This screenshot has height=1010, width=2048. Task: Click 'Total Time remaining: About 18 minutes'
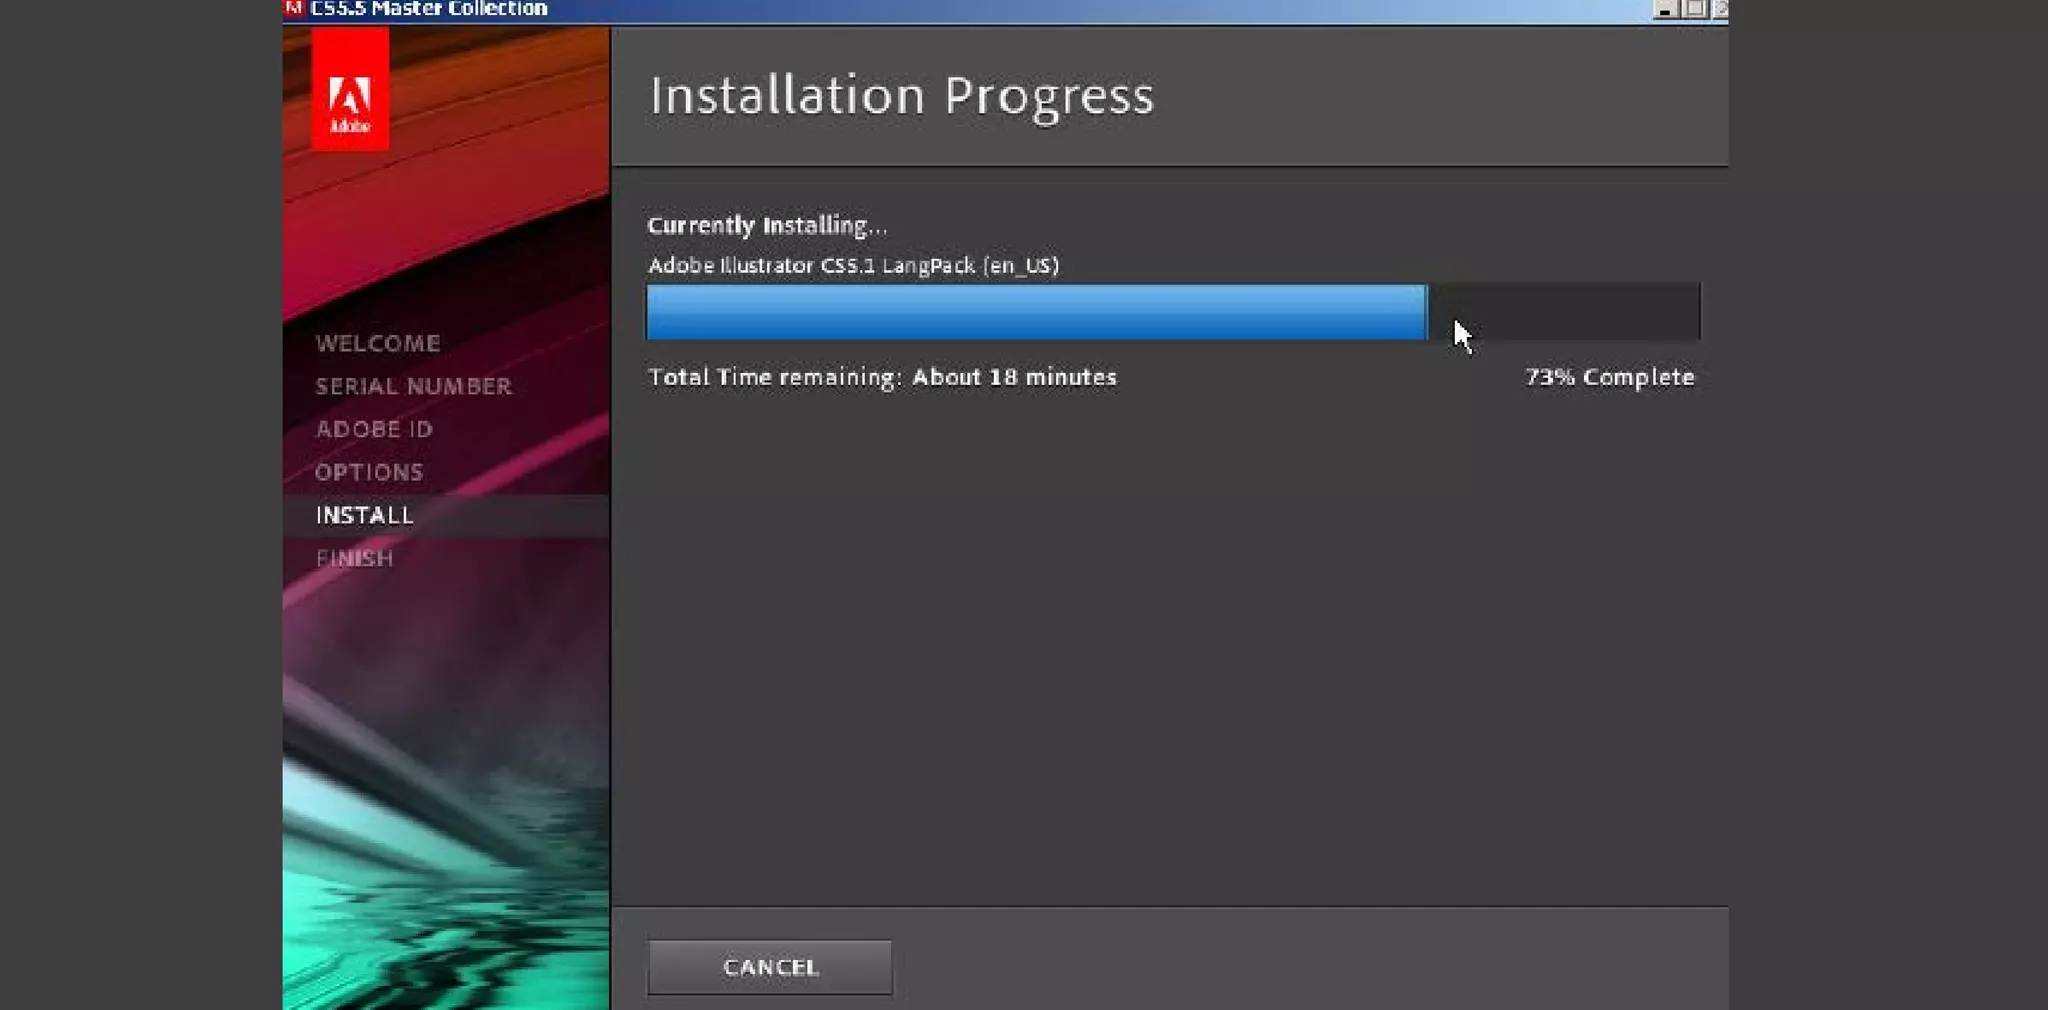click(882, 377)
